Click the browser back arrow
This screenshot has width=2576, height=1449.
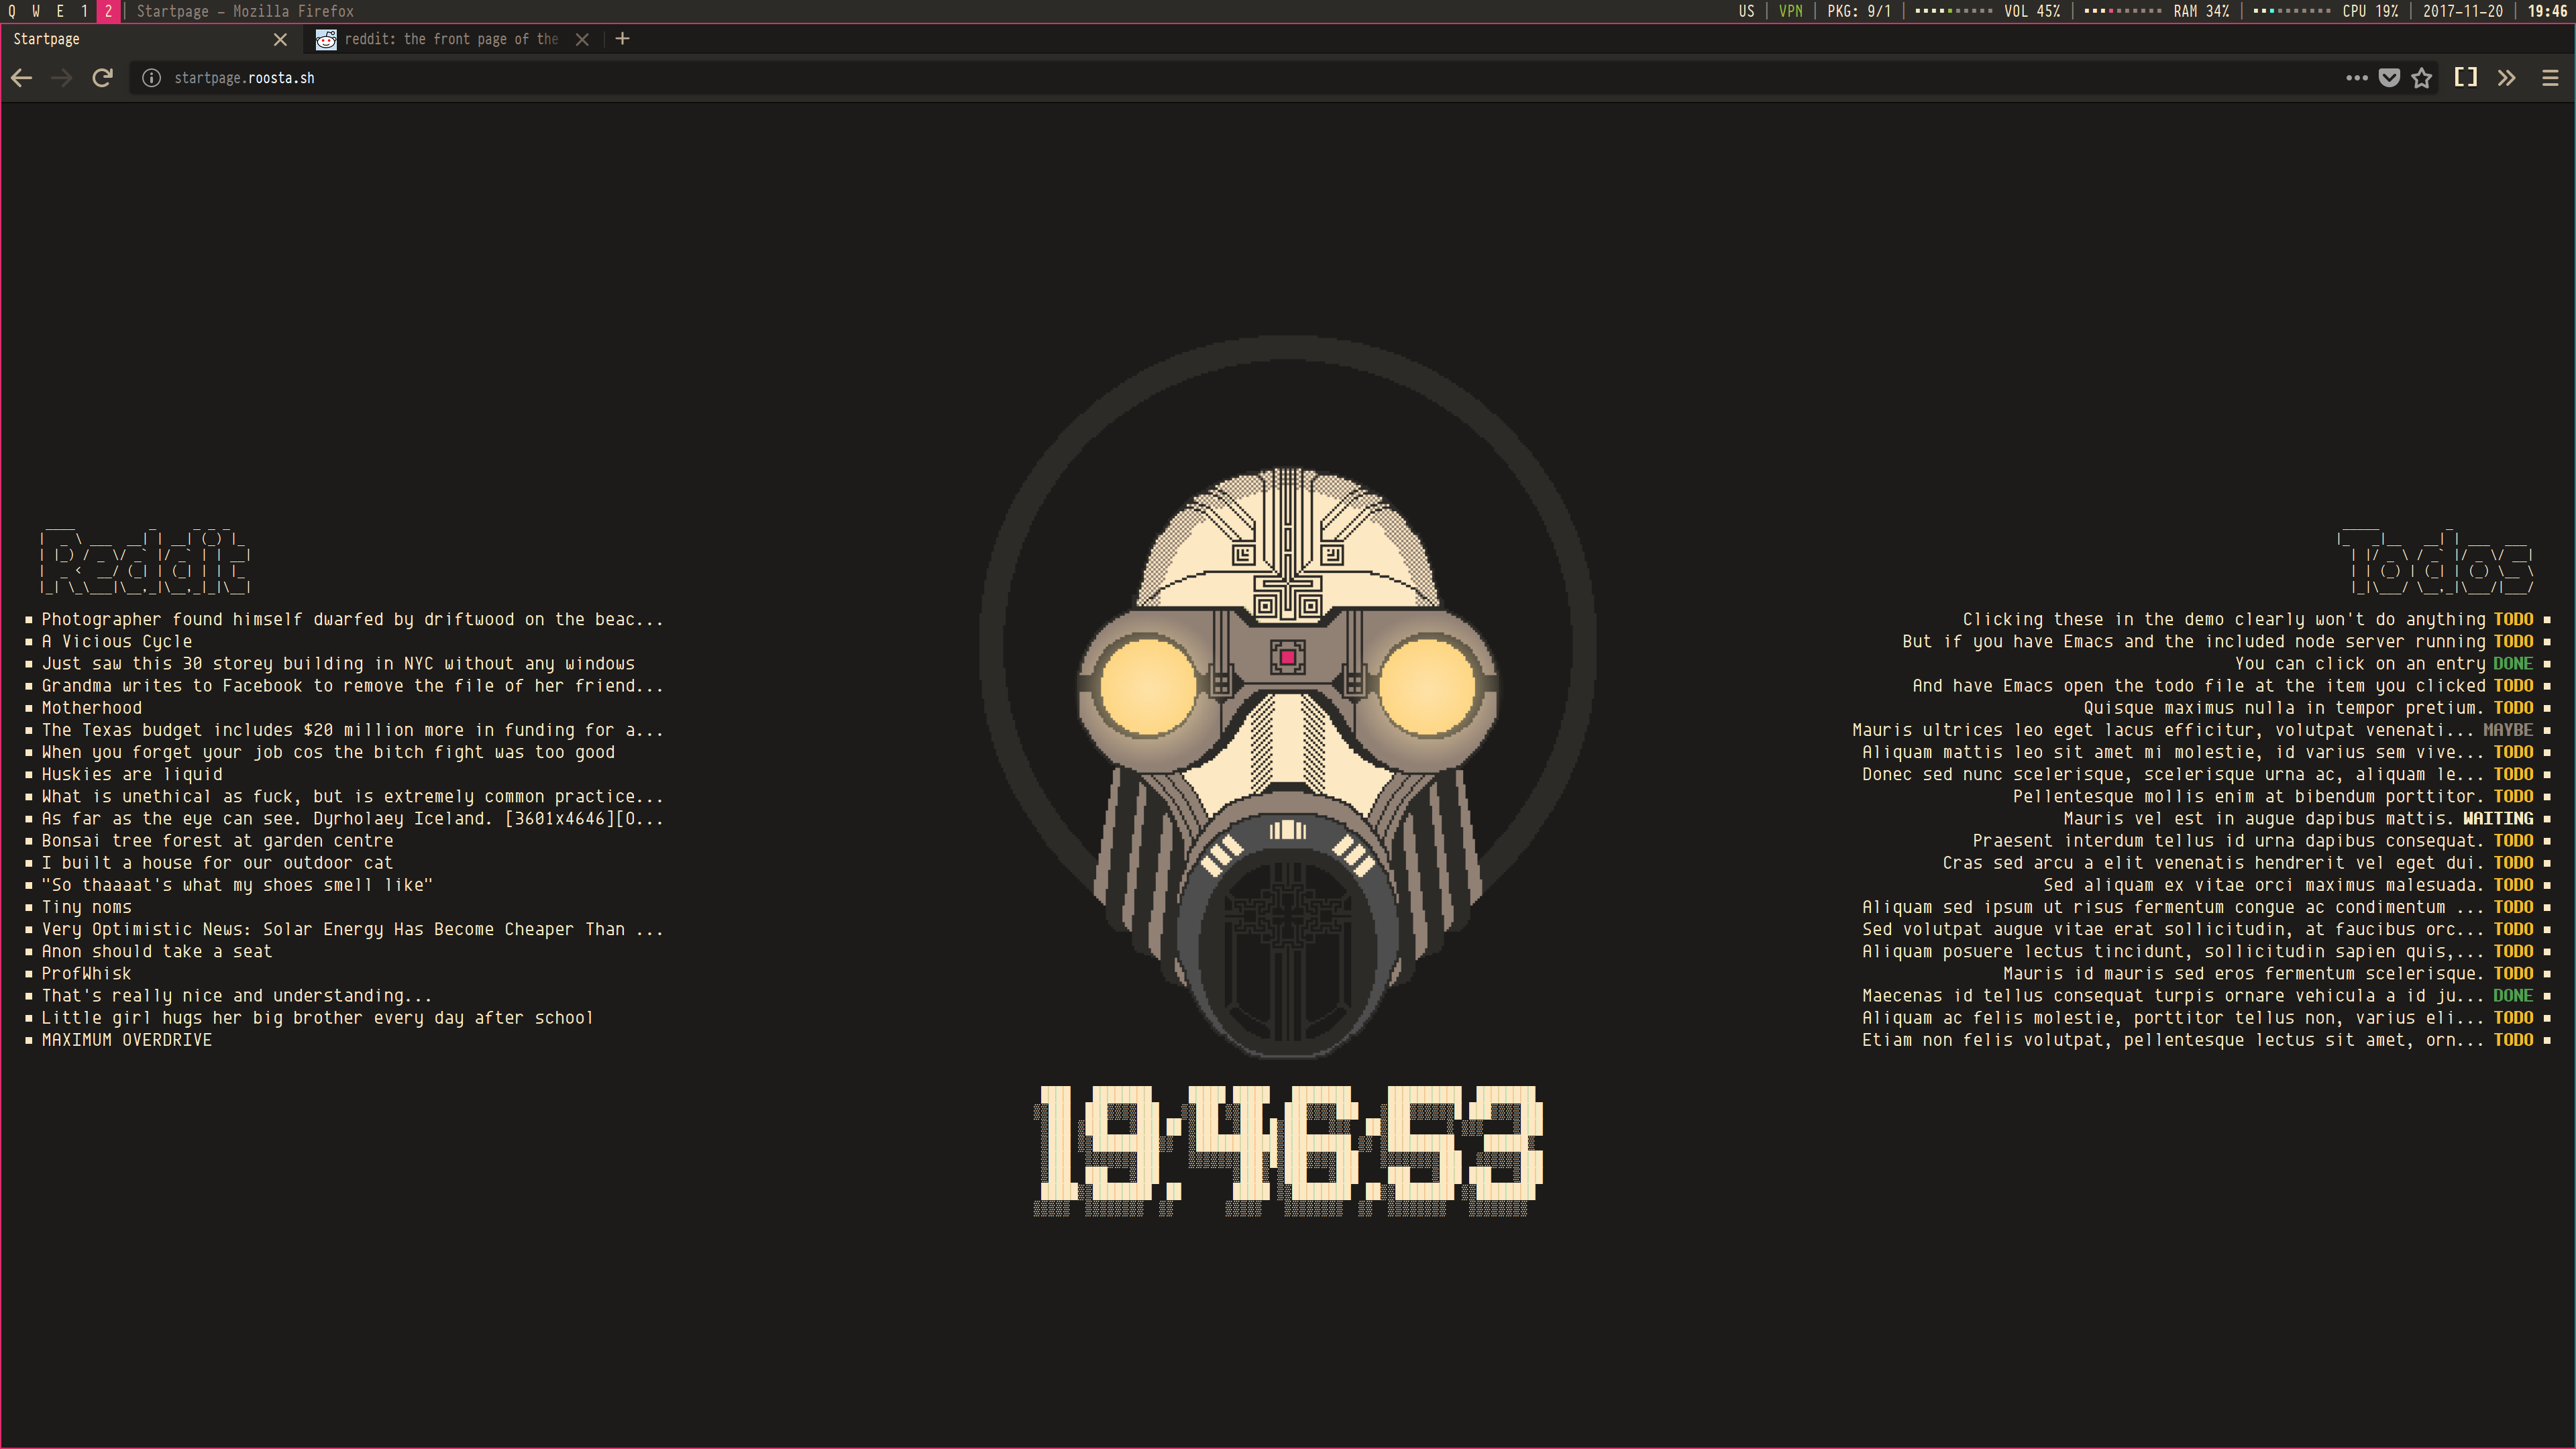point(22,78)
